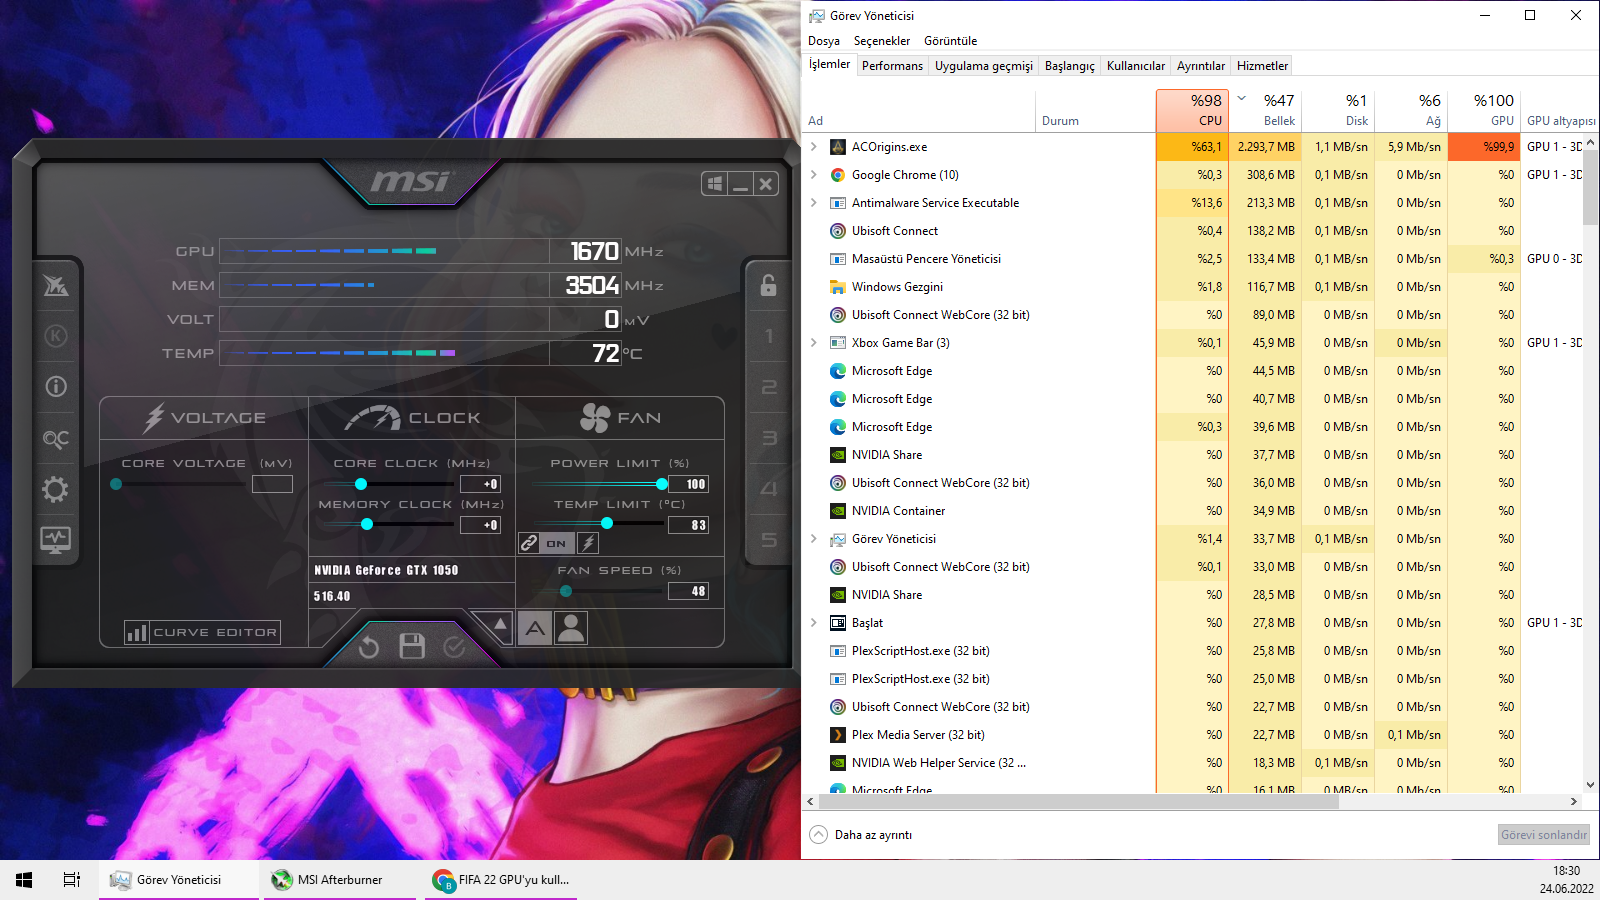Click the Windows startup icon in Afterburner header
Viewport: 1600px width, 900px height.
click(x=714, y=184)
